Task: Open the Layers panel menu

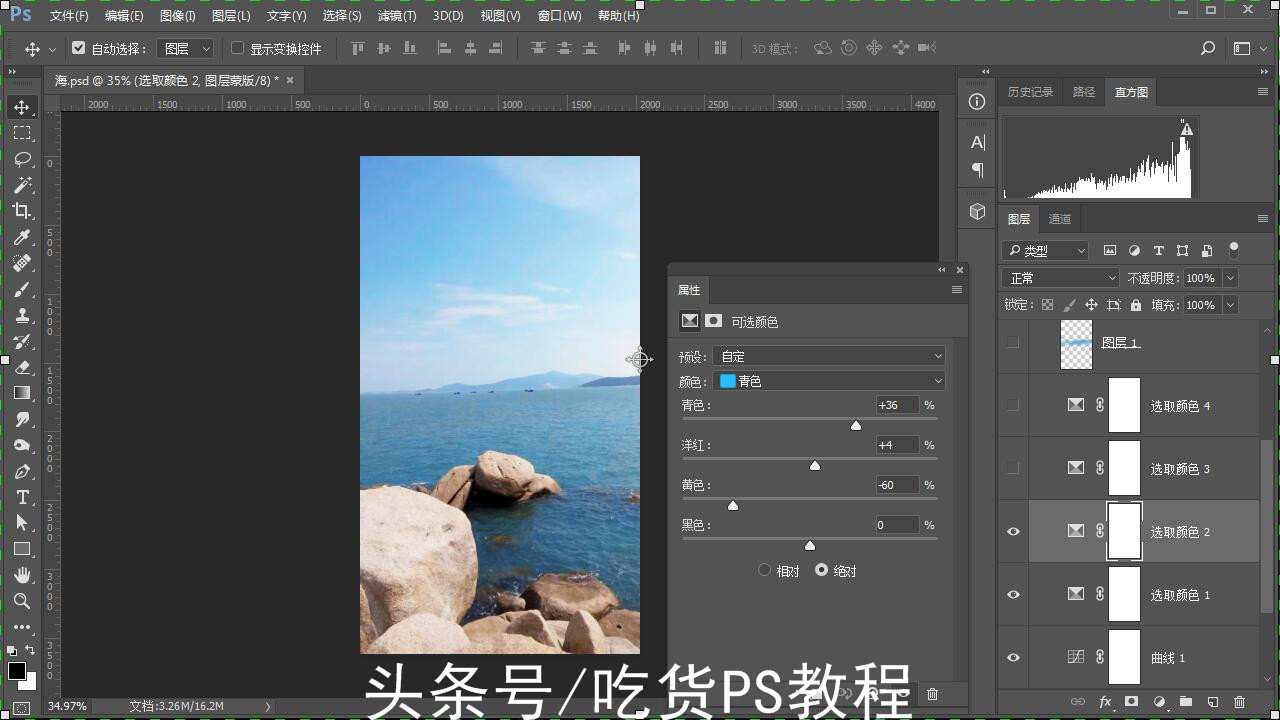Action: pos(1264,219)
